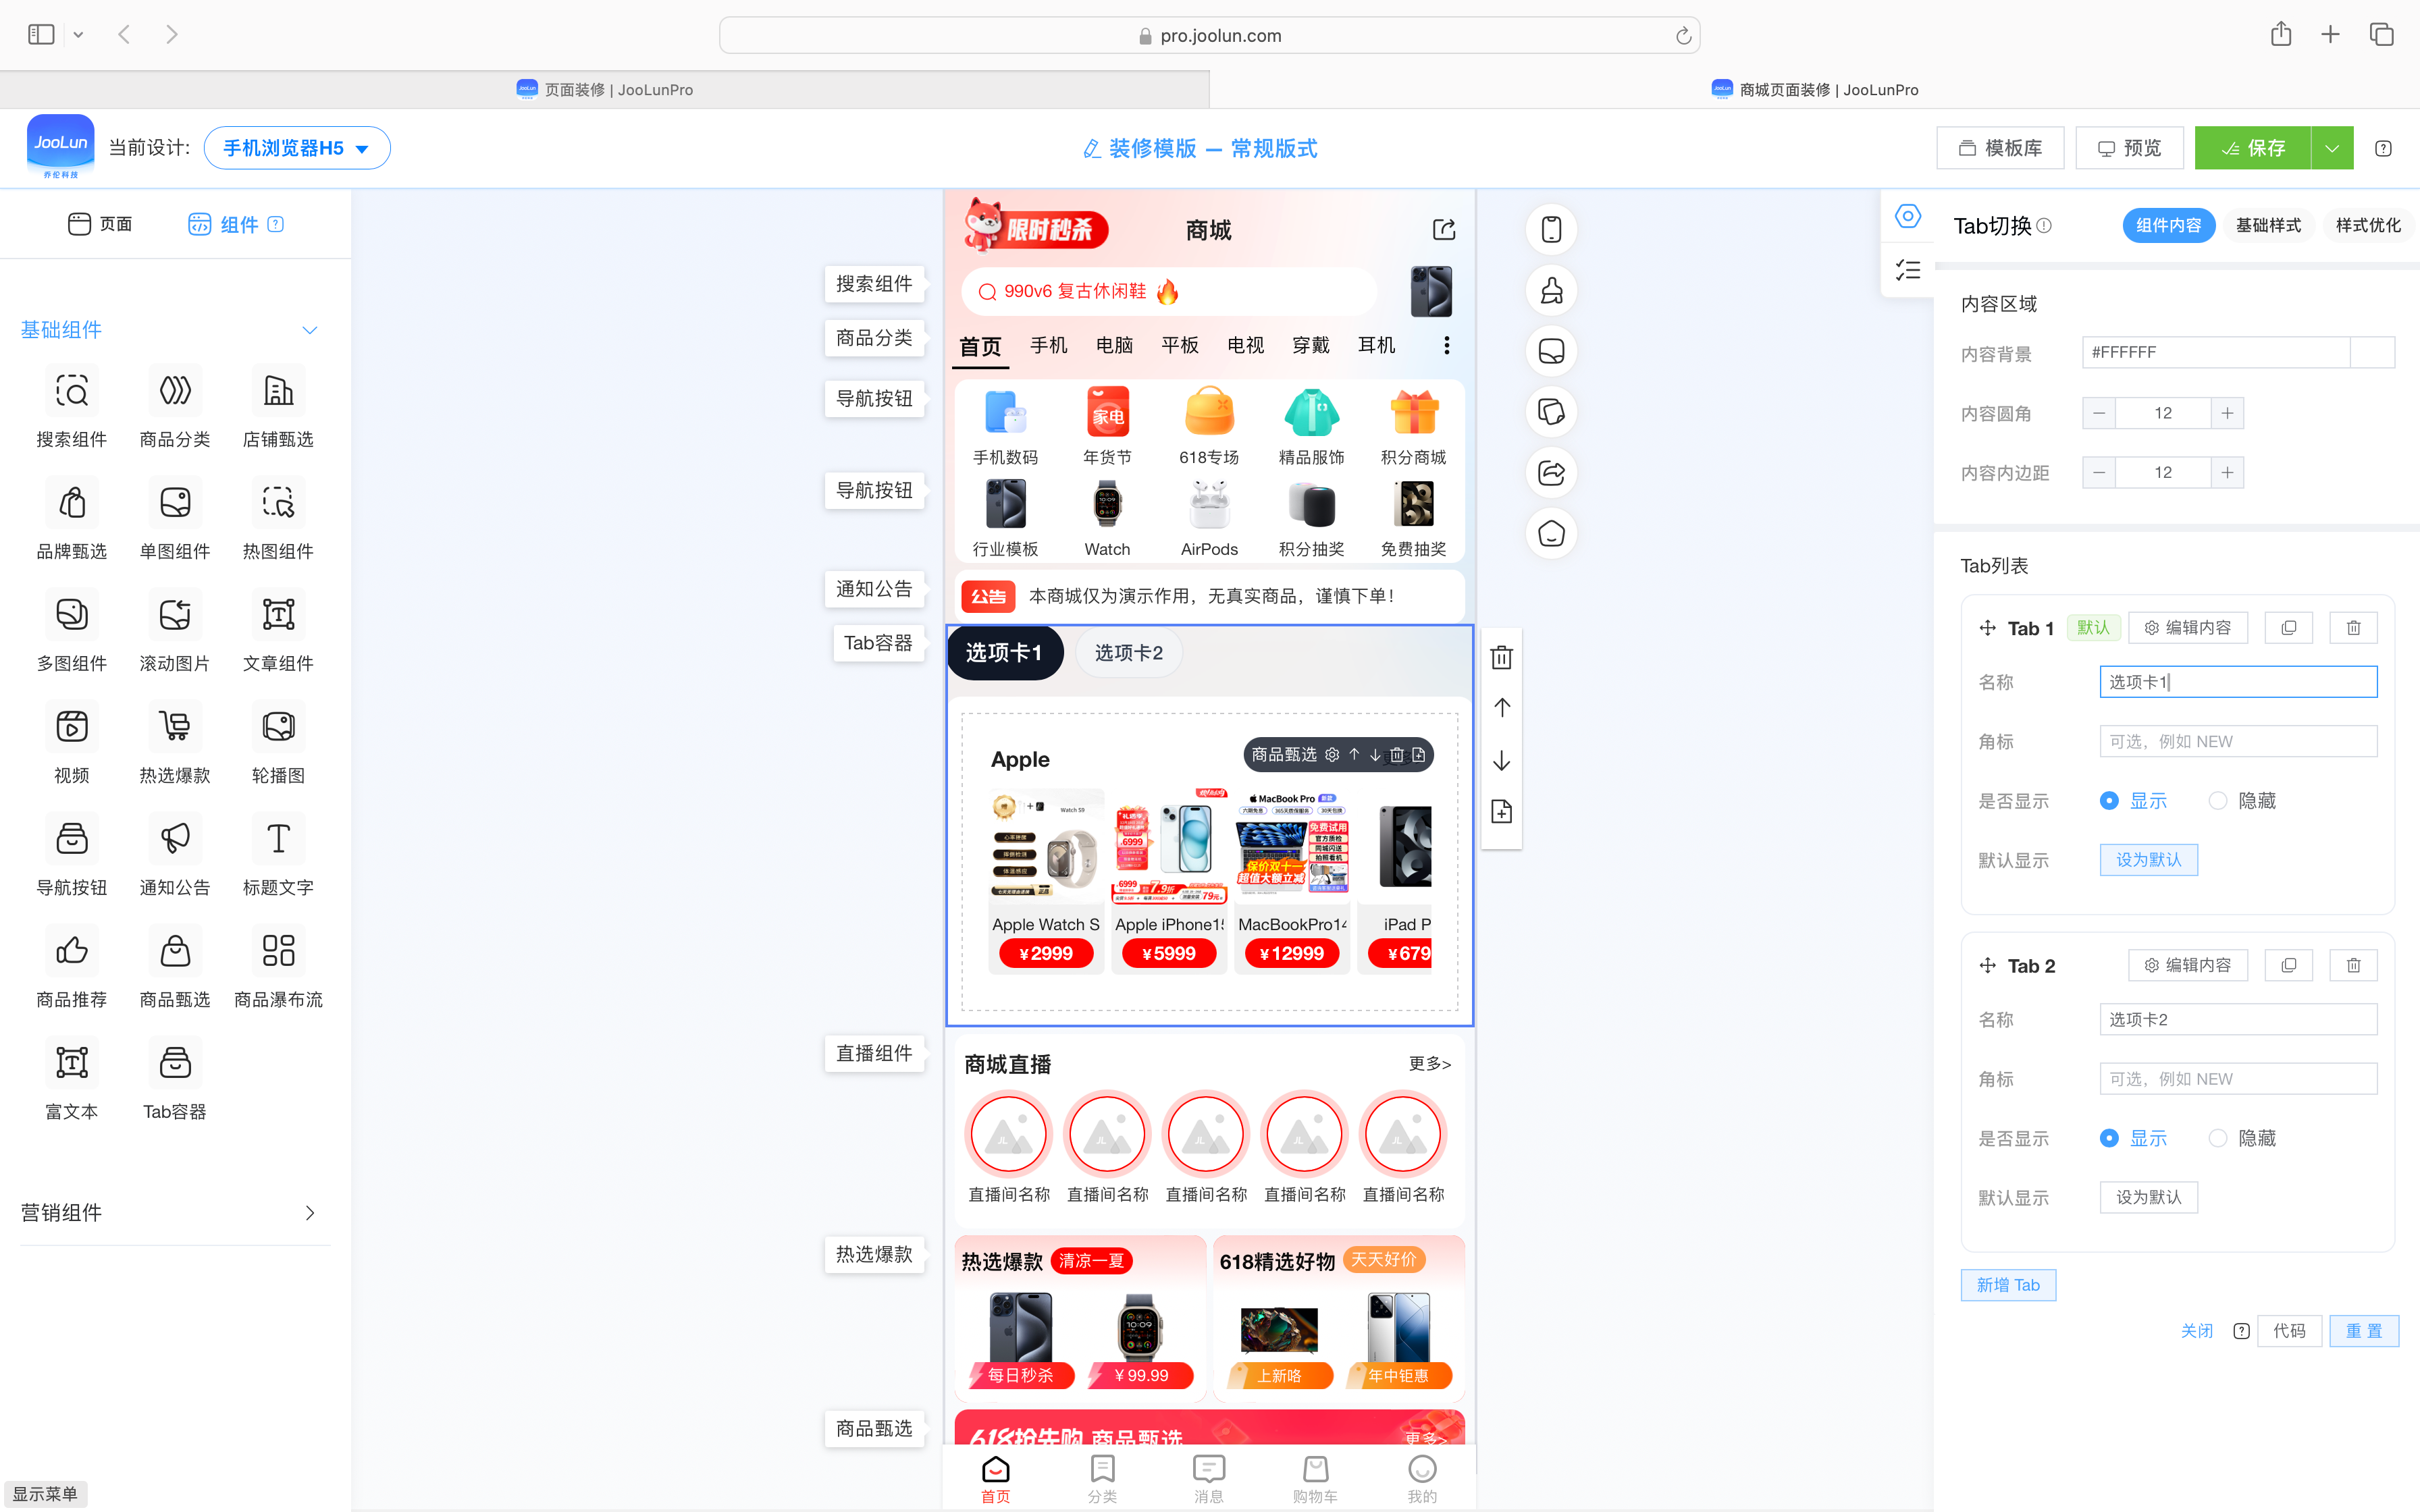Viewport: 2420px width, 1512px height.
Task: Move selected component down with arrow
Action: (1501, 761)
